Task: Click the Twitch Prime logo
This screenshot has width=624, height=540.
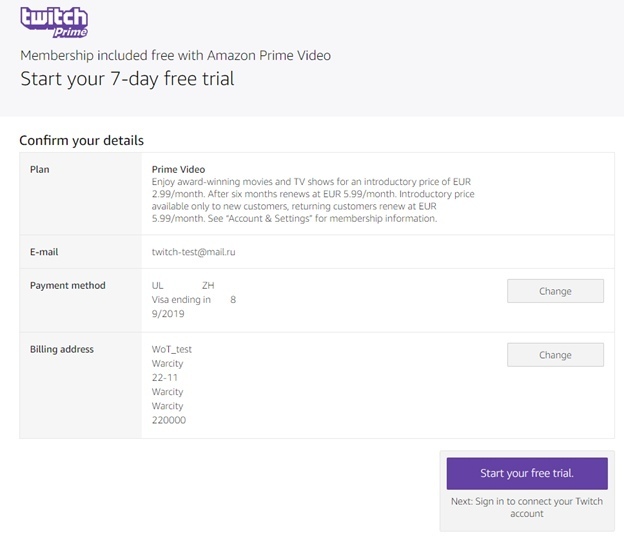Action: 54,22
